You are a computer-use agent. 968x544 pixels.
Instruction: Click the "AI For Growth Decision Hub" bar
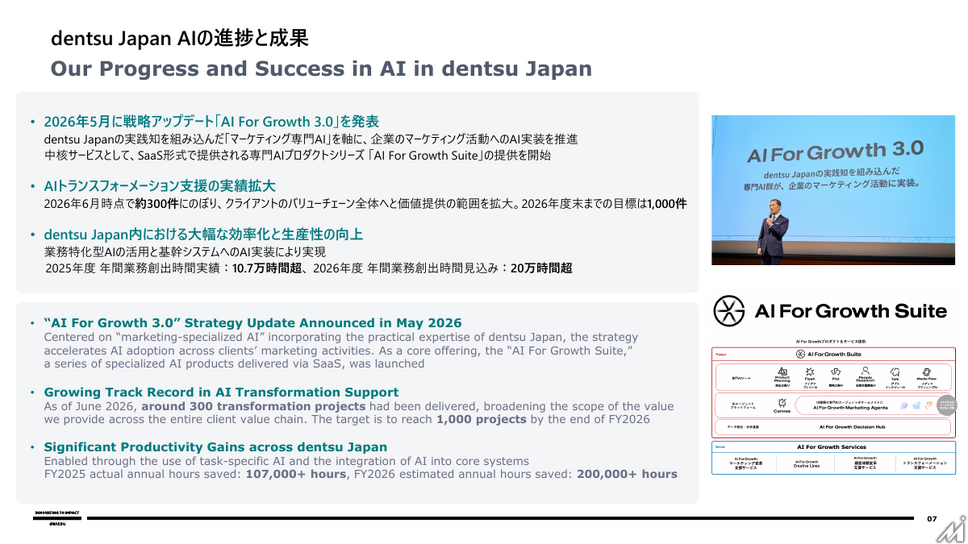pyautogui.click(x=833, y=427)
